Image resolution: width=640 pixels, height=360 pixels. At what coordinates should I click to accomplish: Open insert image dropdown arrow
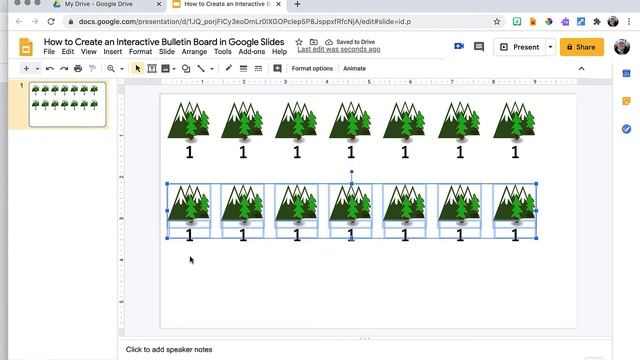click(174, 69)
